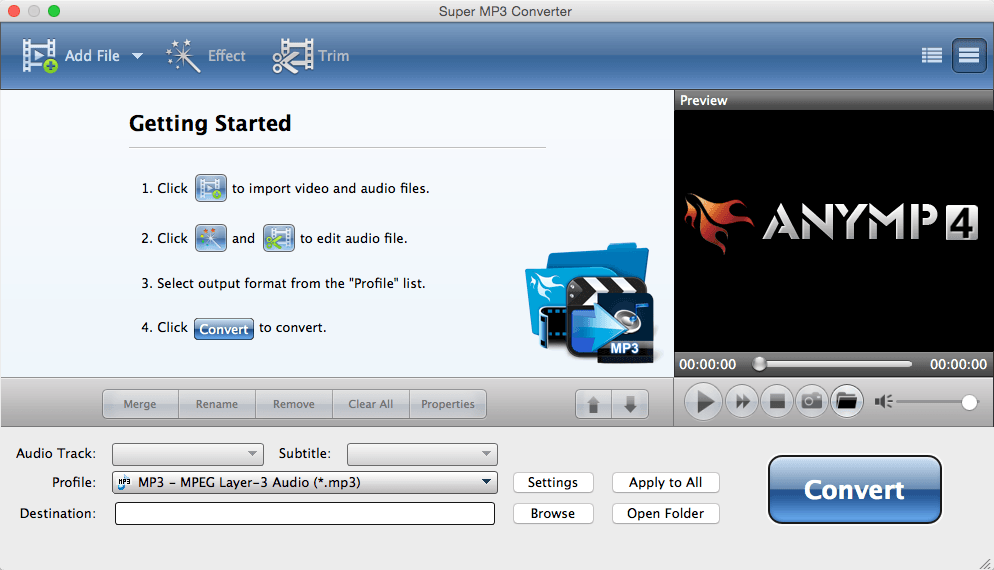The image size is (994, 570).
Task: Click effect icon in step 2
Action: click(210, 238)
